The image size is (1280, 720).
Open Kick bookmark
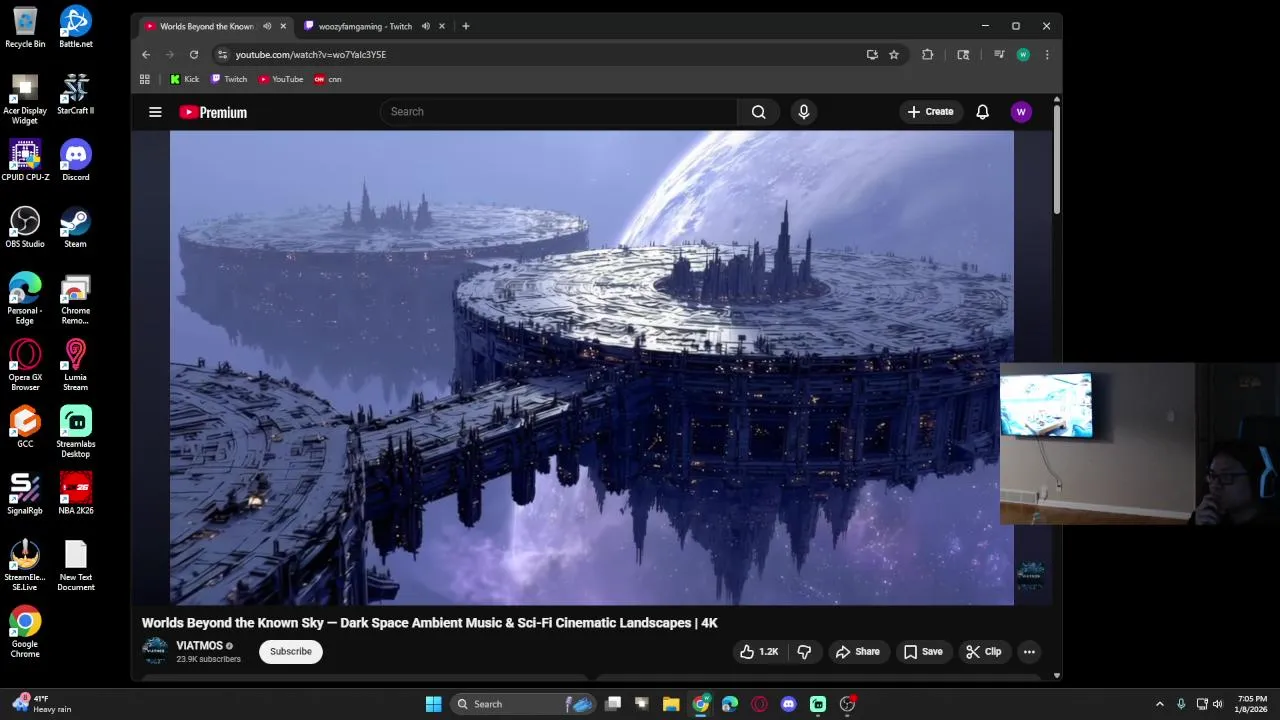coord(184,79)
